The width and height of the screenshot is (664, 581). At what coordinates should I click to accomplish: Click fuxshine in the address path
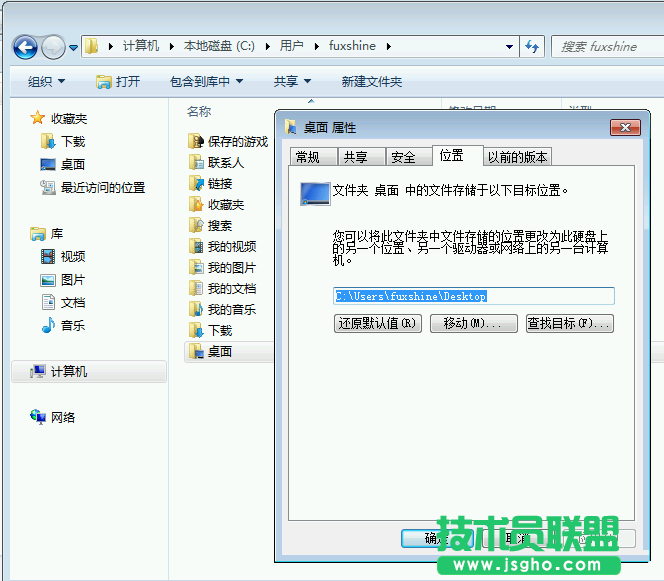[352, 46]
